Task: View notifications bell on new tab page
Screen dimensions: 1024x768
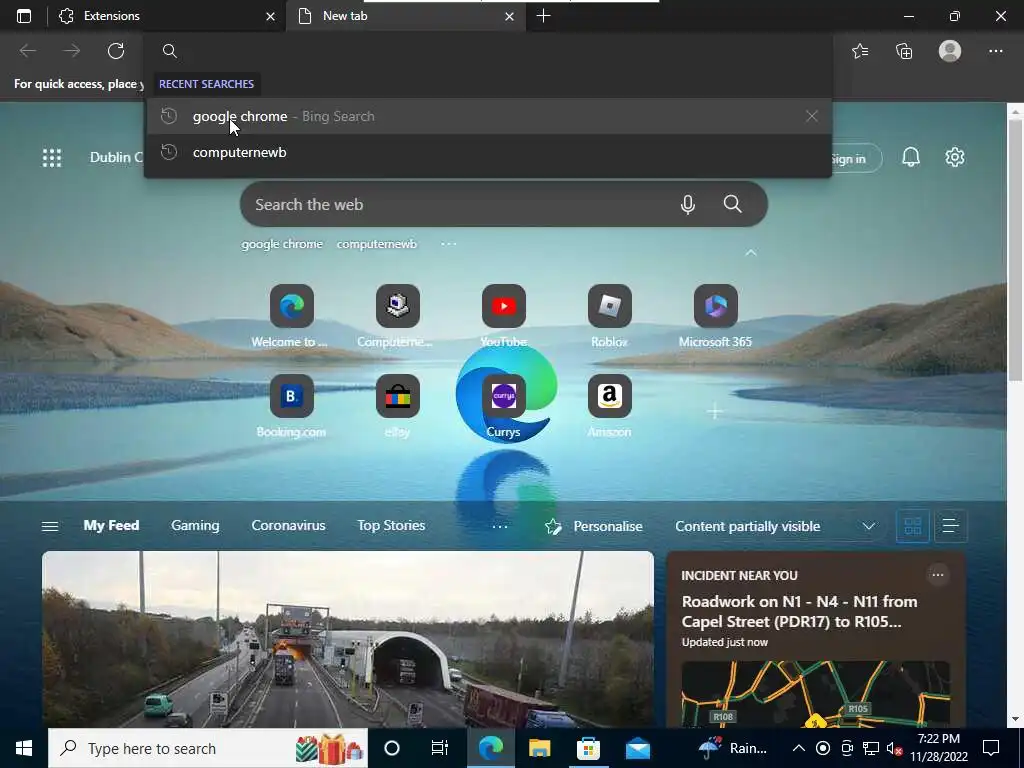Action: (x=911, y=157)
